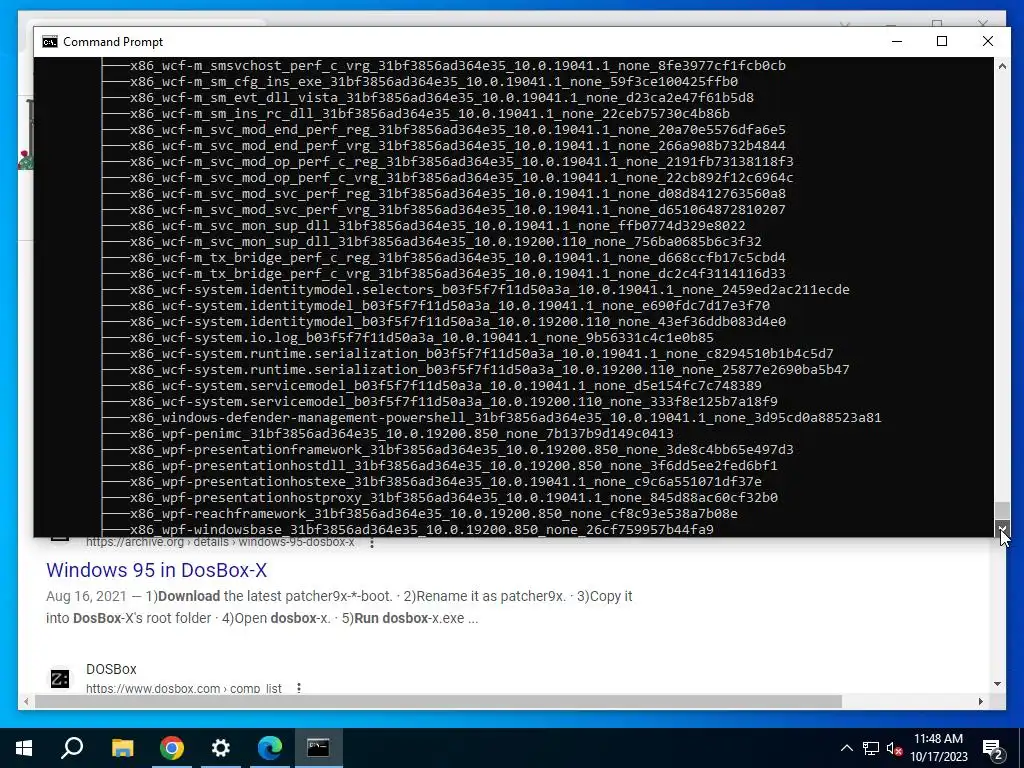Click the muted volume tray icon
The height and width of the screenshot is (768, 1024).
tap(895, 748)
